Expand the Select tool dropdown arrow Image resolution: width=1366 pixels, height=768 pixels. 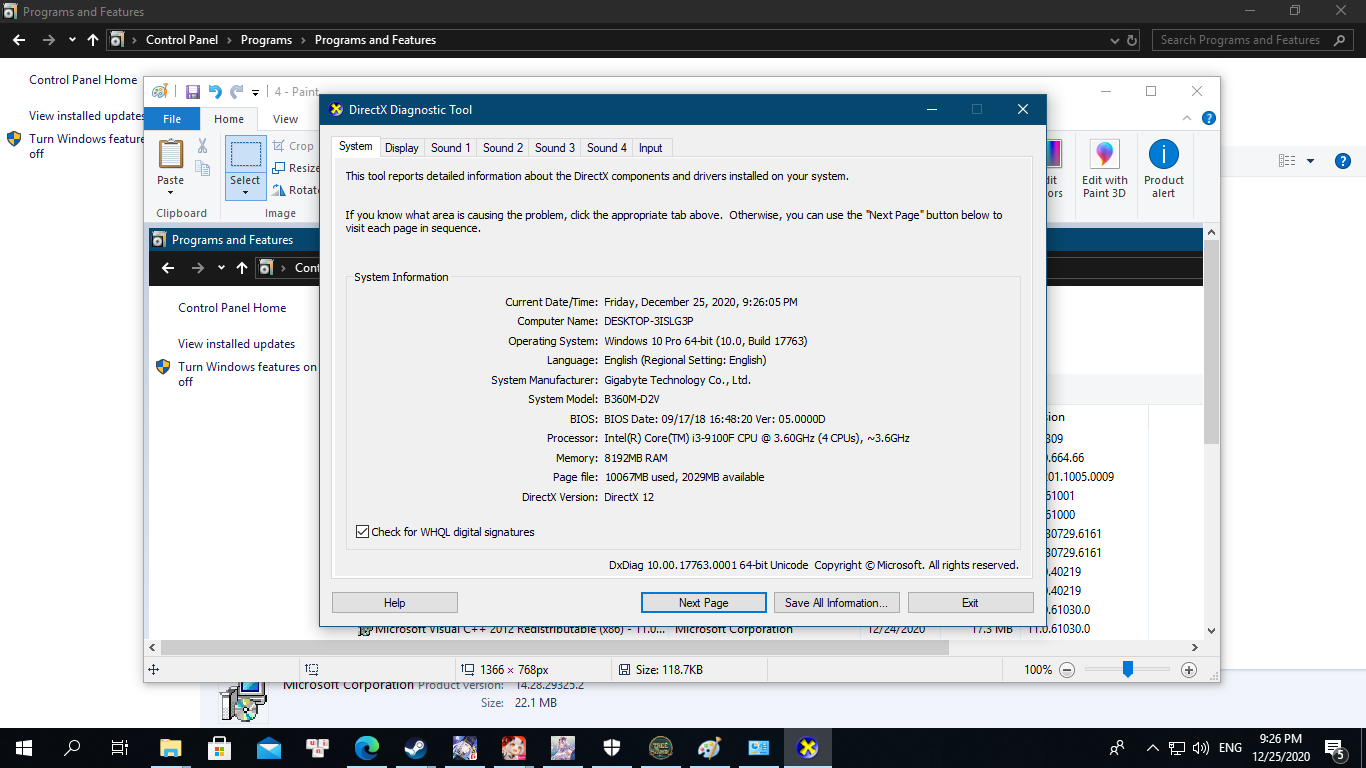click(x=245, y=192)
